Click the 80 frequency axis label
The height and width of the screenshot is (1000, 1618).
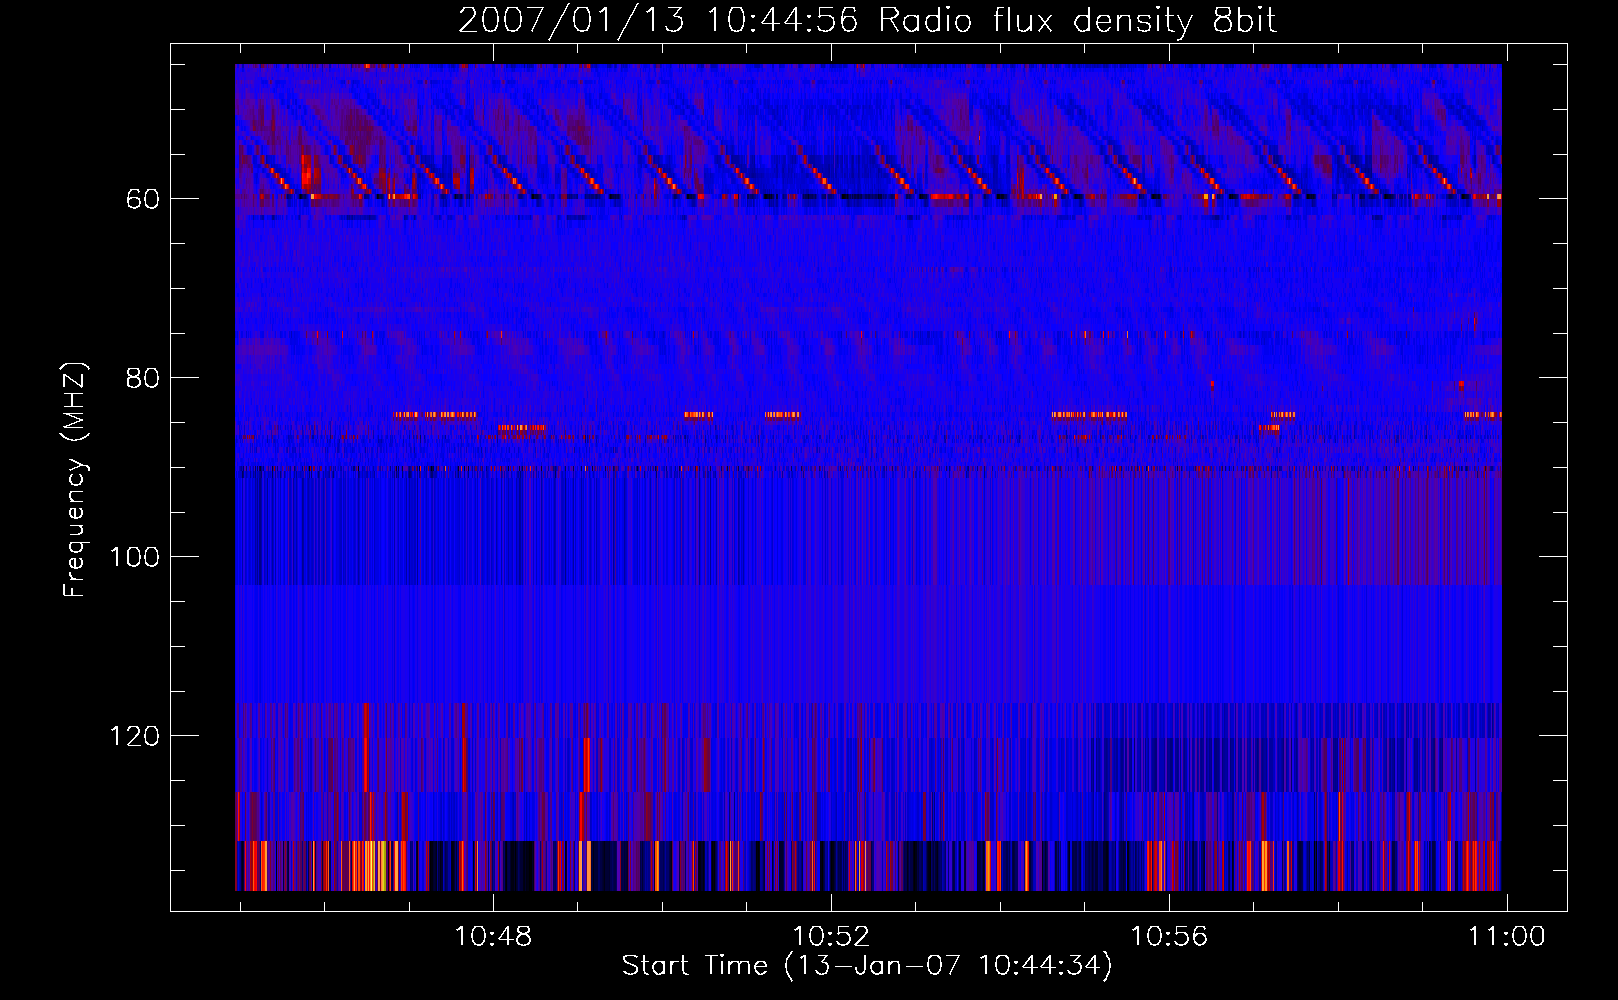tap(143, 378)
